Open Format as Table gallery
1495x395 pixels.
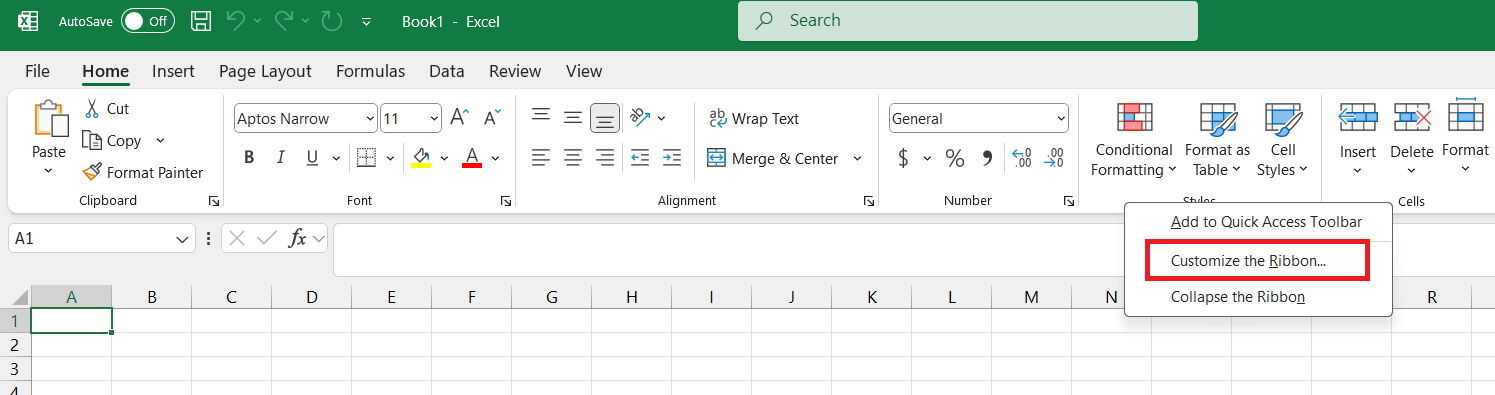pos(1217,140)
